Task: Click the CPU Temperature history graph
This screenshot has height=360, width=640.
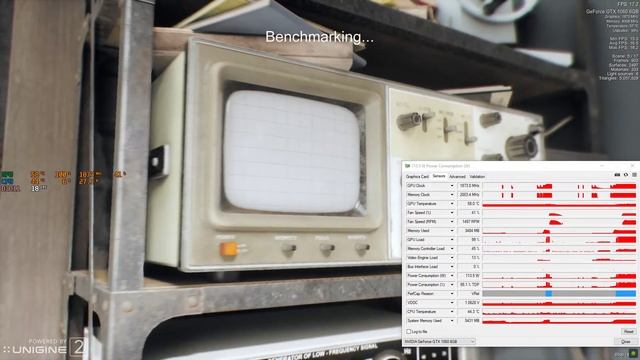Action: click(x=559, y=311)
